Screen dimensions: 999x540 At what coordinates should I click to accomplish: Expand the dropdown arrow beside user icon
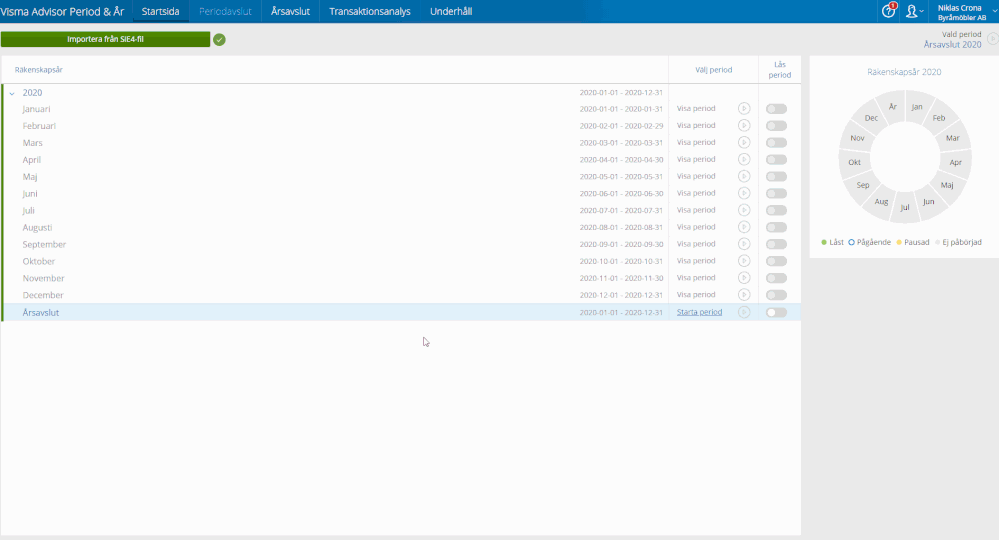tap(922, 13)
